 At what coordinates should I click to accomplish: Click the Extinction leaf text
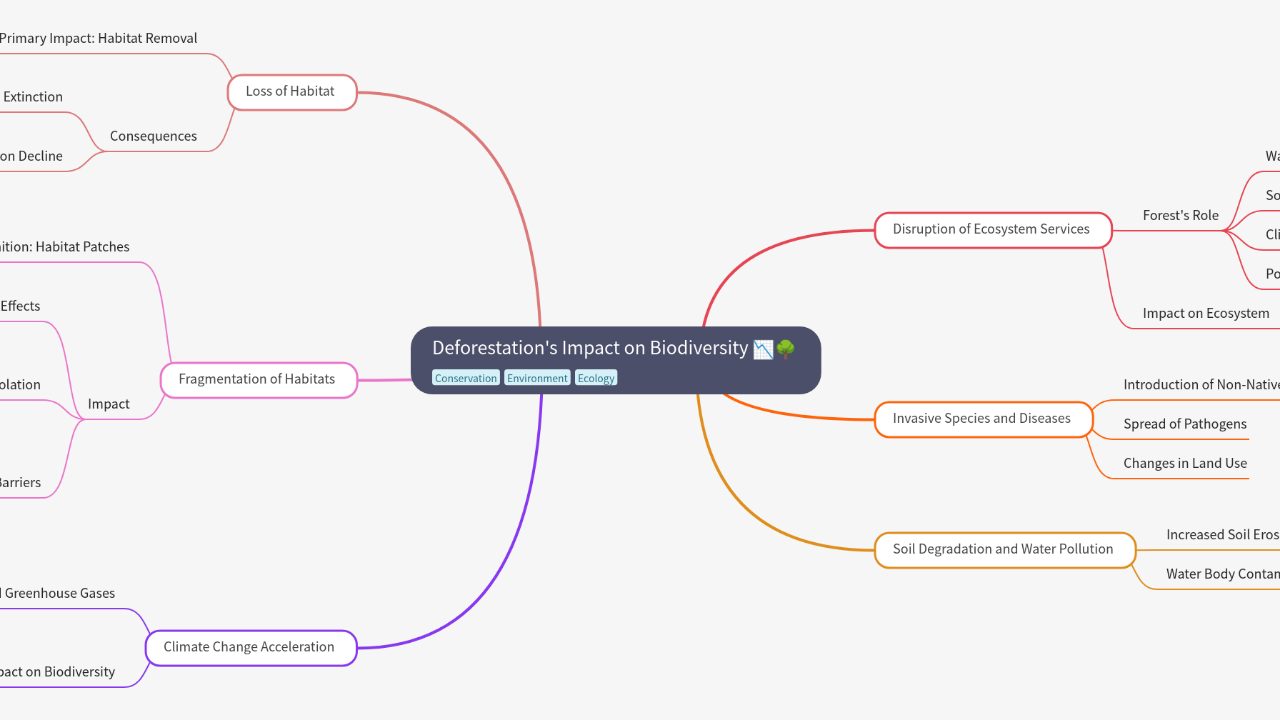coord(33,97)
